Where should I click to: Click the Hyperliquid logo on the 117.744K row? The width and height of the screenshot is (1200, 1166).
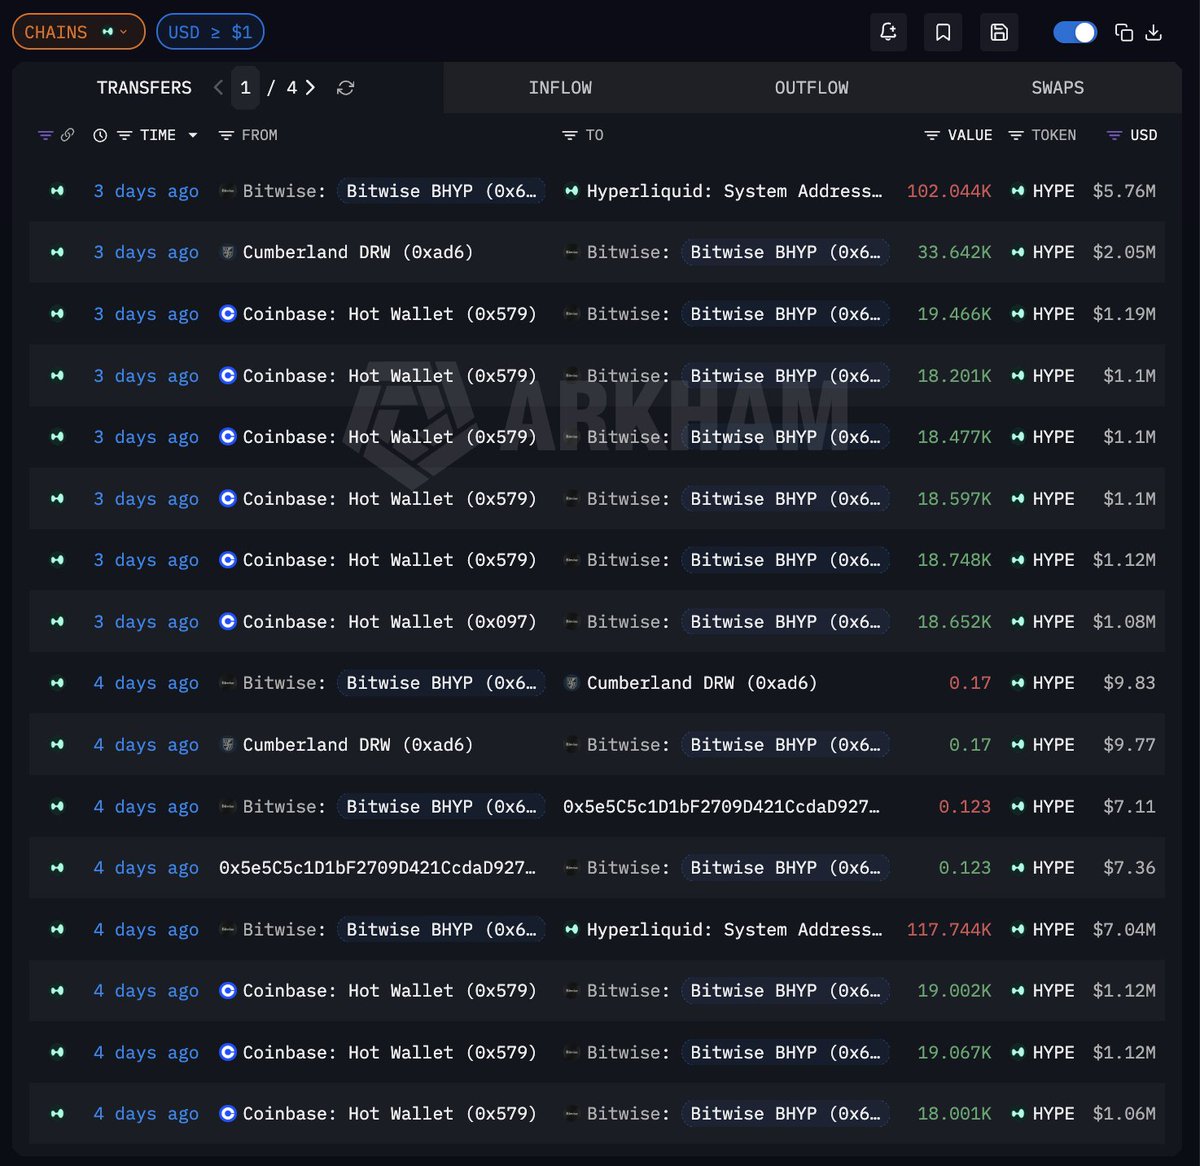point(572,930)
